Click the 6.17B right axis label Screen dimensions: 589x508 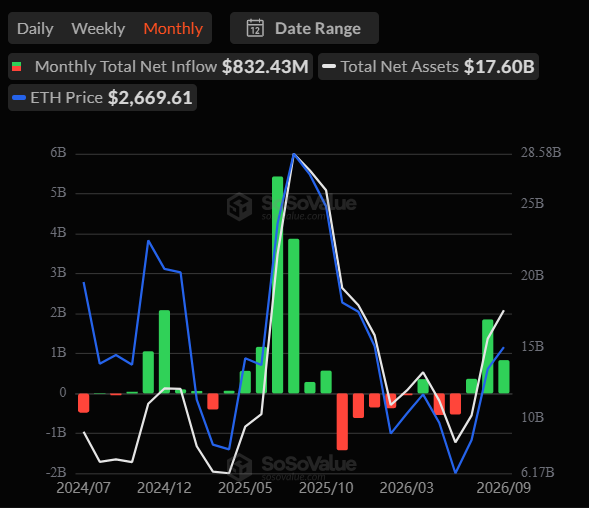pos(538,472)
